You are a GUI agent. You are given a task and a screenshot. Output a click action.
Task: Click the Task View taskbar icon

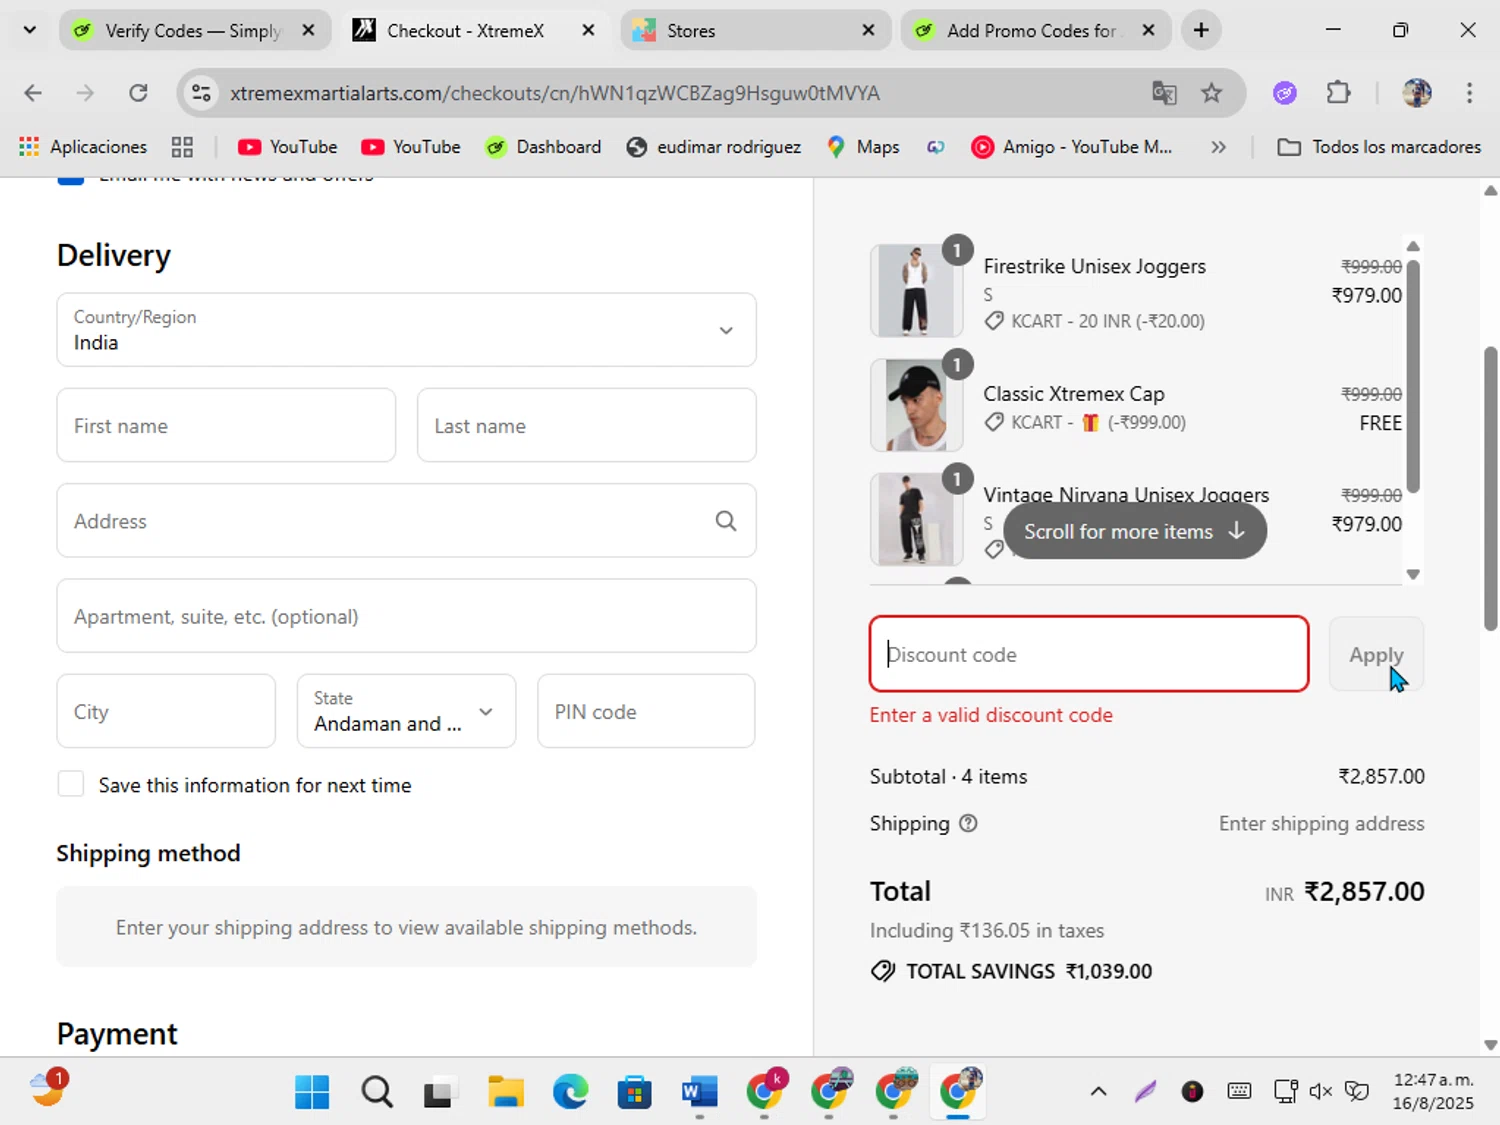point(438,1092)
